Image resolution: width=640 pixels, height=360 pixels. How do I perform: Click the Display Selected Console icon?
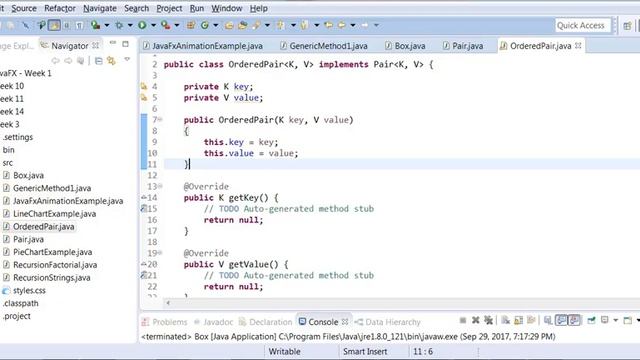click(604, 320)
